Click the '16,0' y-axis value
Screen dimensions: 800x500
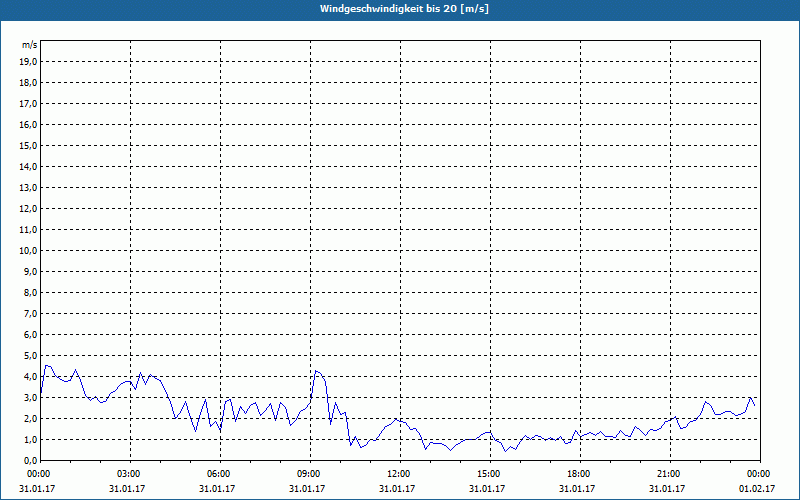click(28, 124)
